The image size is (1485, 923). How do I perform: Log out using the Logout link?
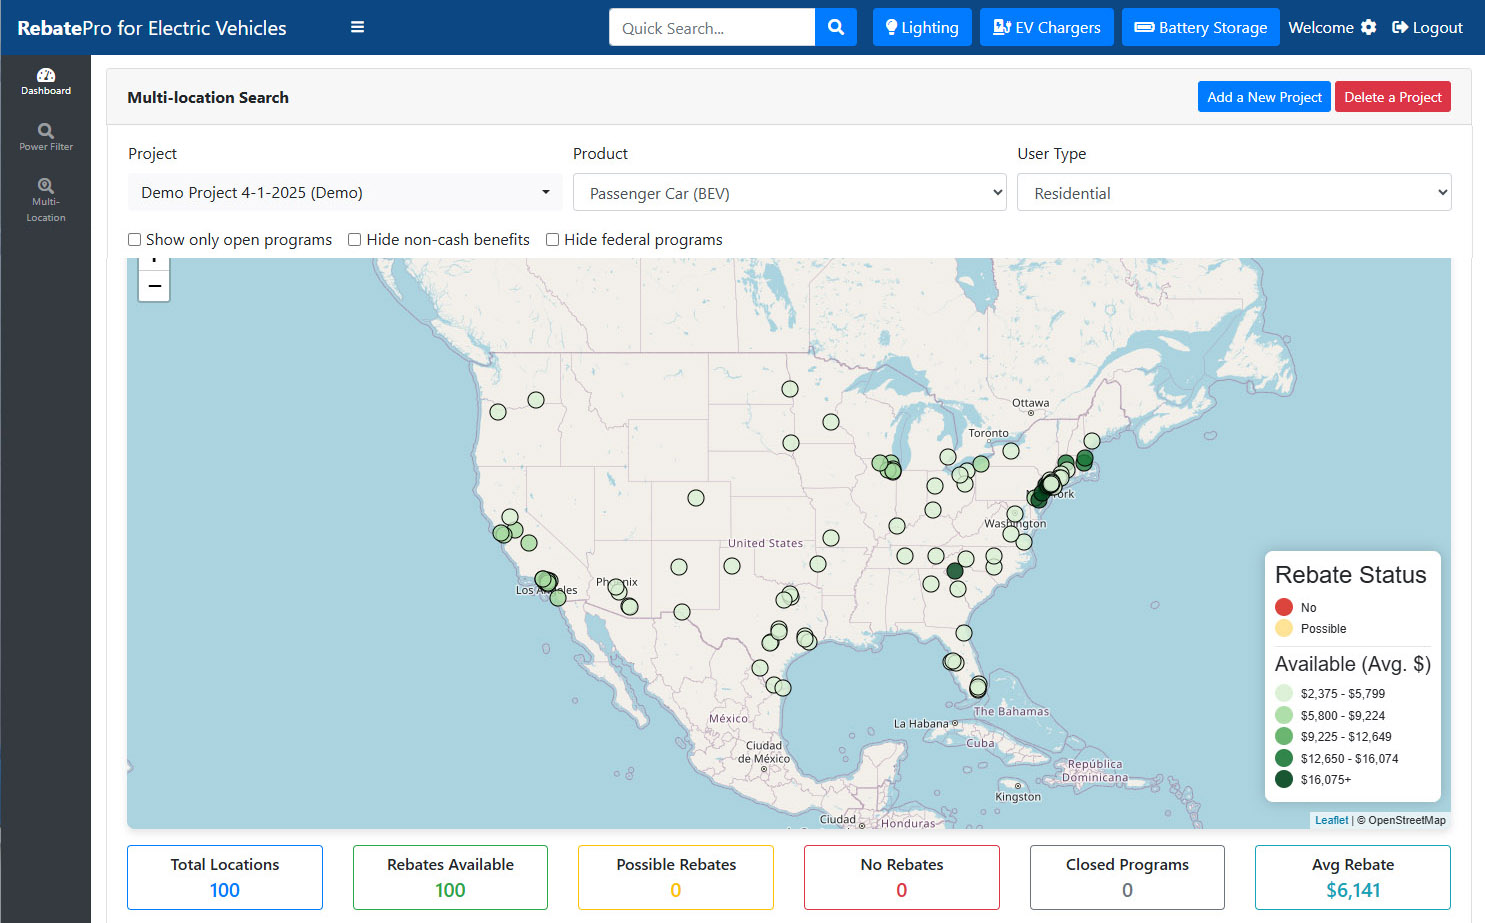[x=1427, y=27]
